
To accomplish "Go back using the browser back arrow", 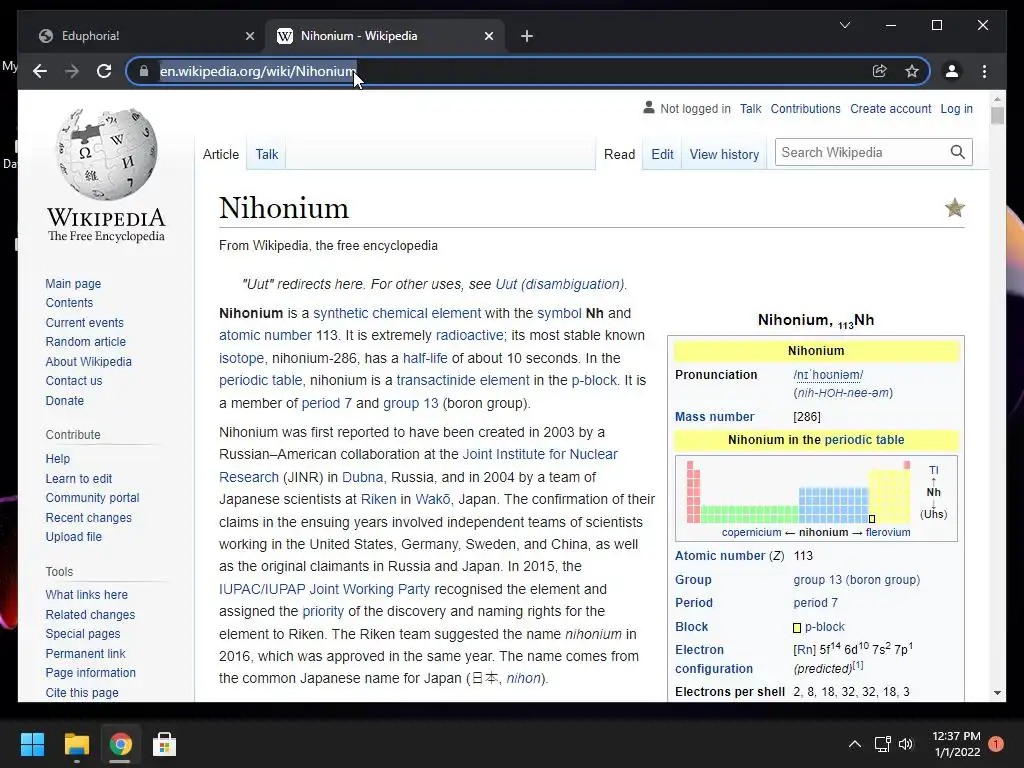I will pyautogui.click(x=40, y=71).
